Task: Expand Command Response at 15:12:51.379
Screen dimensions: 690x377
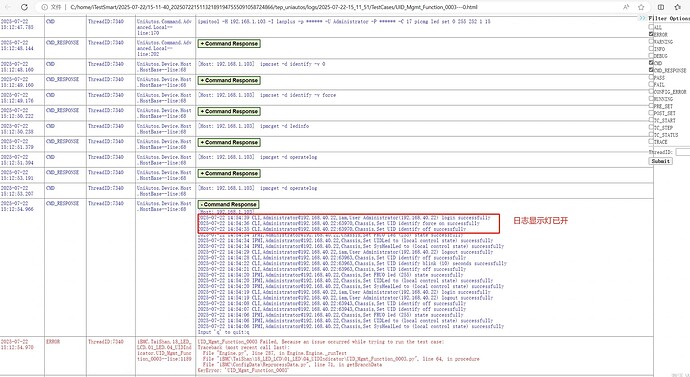Action: (229, 143)
